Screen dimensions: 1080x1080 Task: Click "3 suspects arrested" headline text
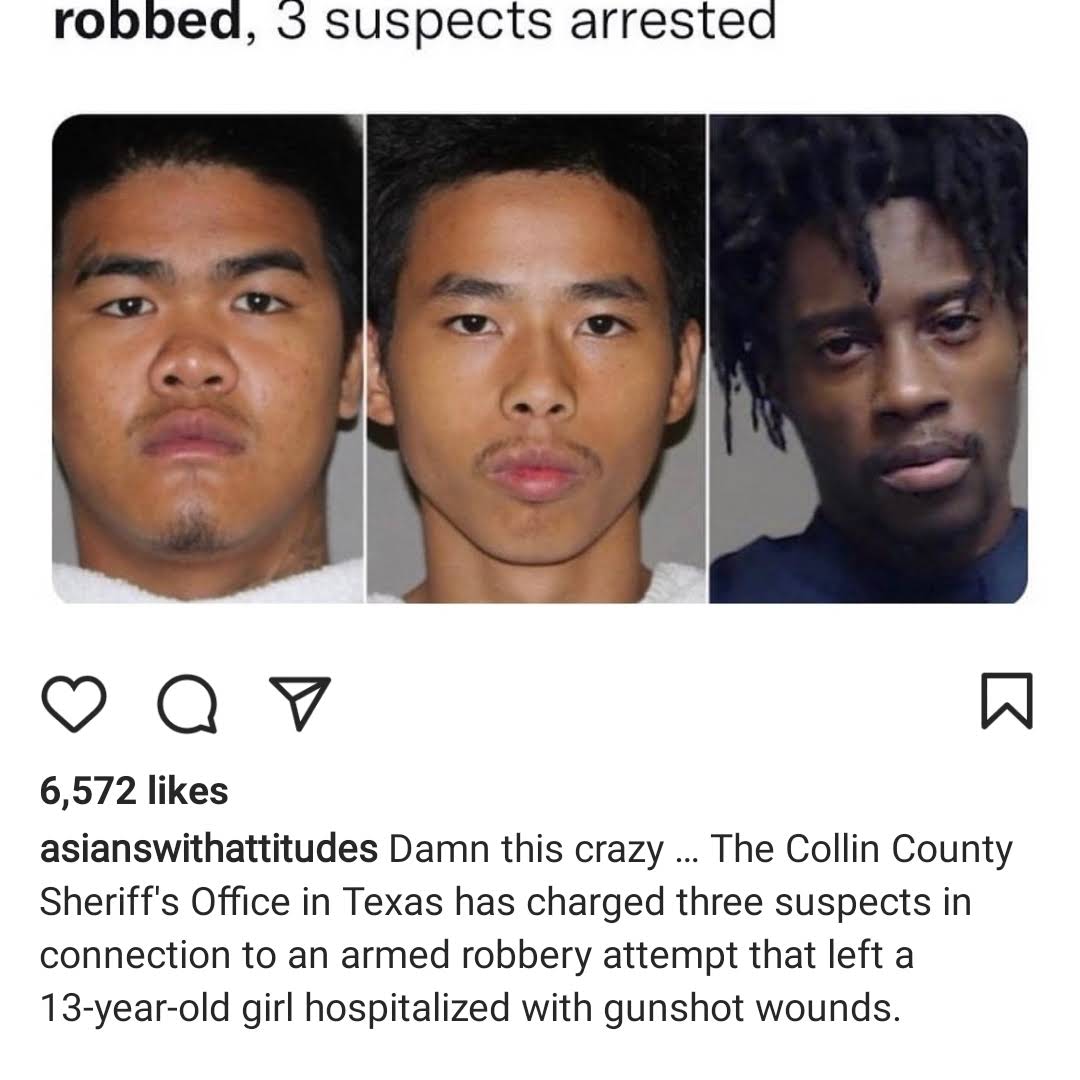(526, 22)
